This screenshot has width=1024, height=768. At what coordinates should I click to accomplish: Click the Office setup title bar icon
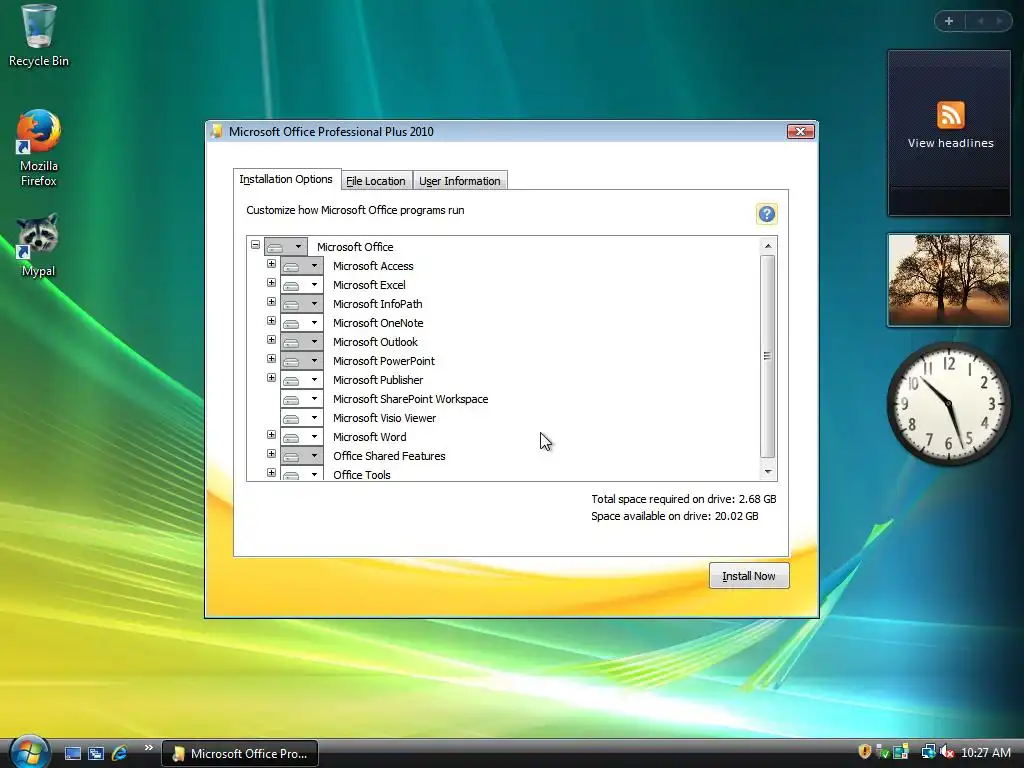tap(216, 131)
